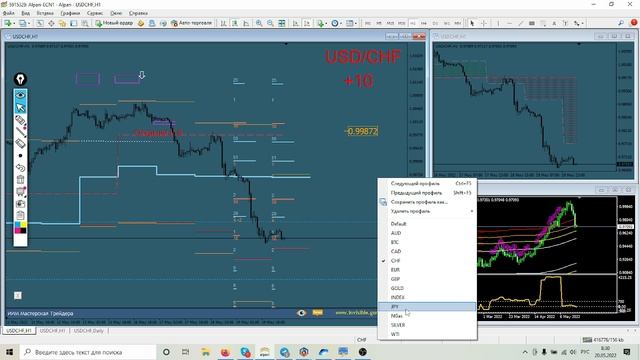Click the Windows taskbar search field
Viewport: 640px width, 360px height.
tap(87, 352)
